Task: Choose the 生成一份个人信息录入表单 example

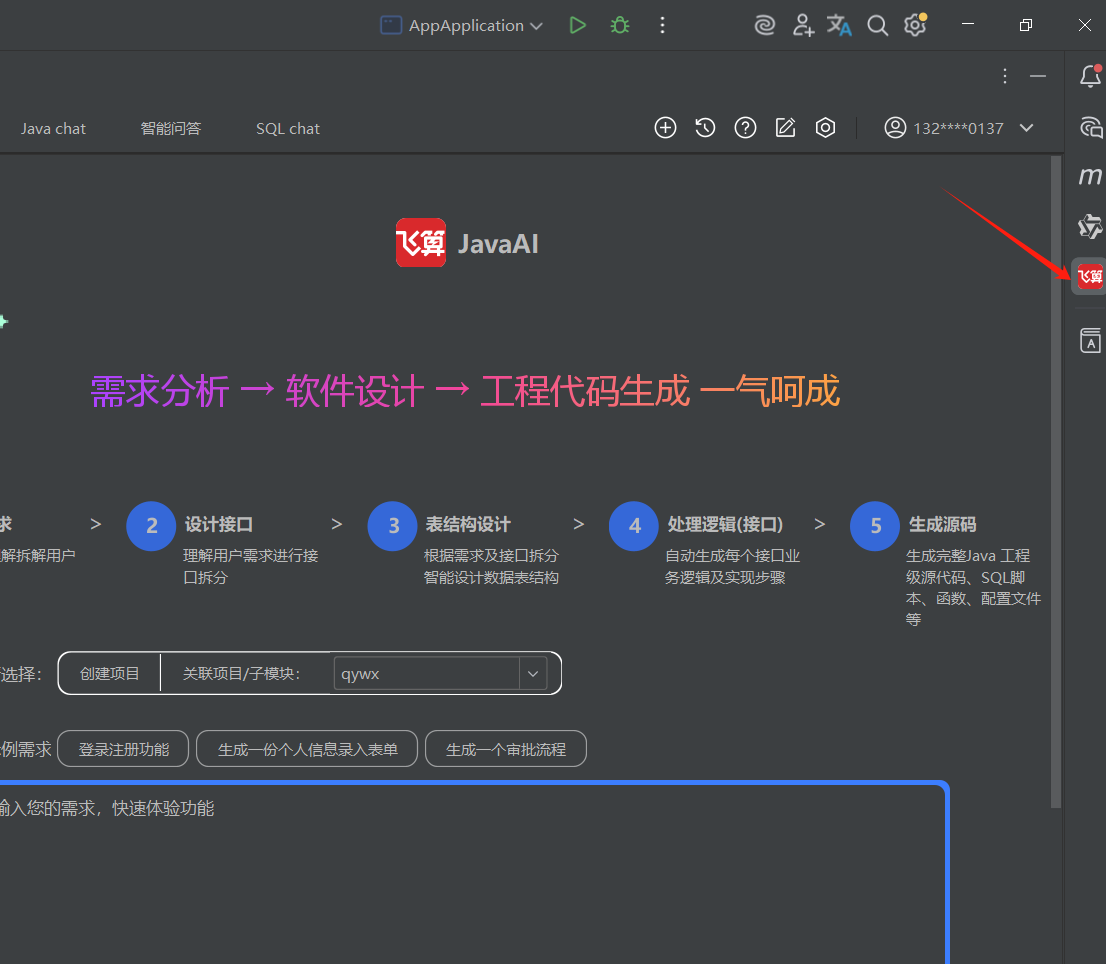Action: point(308,749)
